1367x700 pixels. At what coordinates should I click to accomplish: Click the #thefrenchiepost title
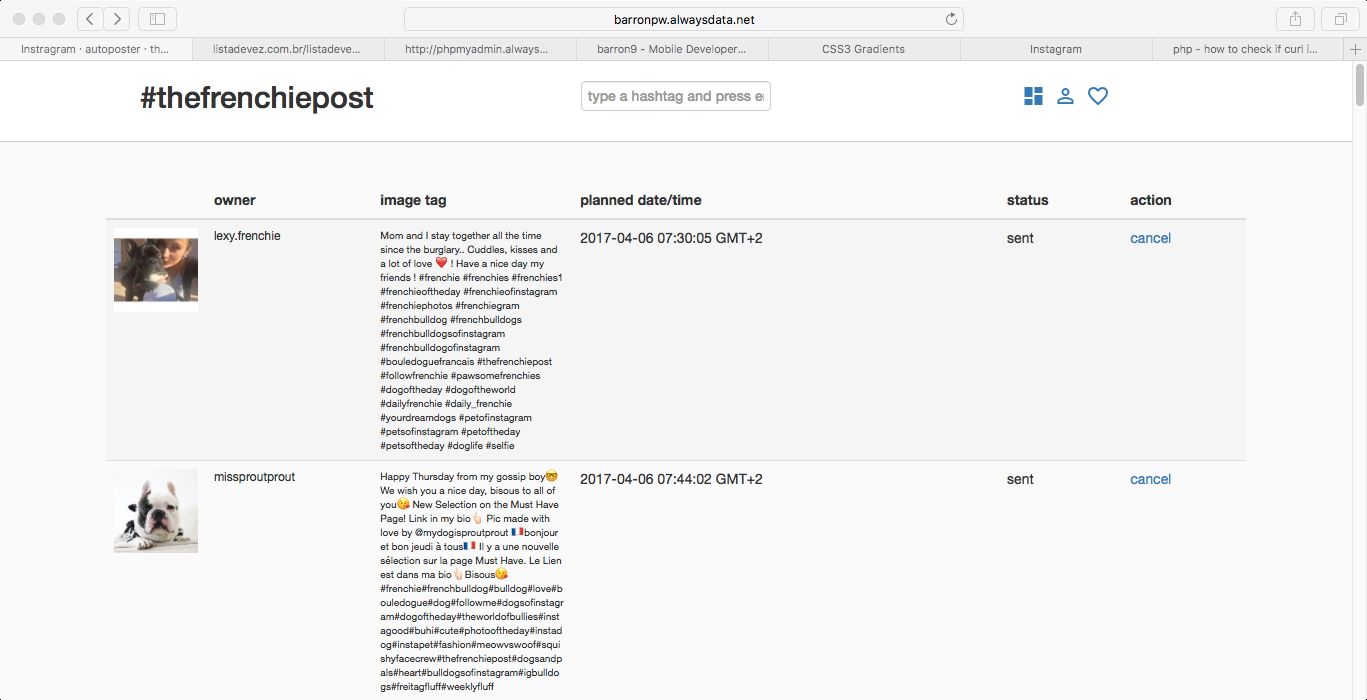tap(257, 97)
